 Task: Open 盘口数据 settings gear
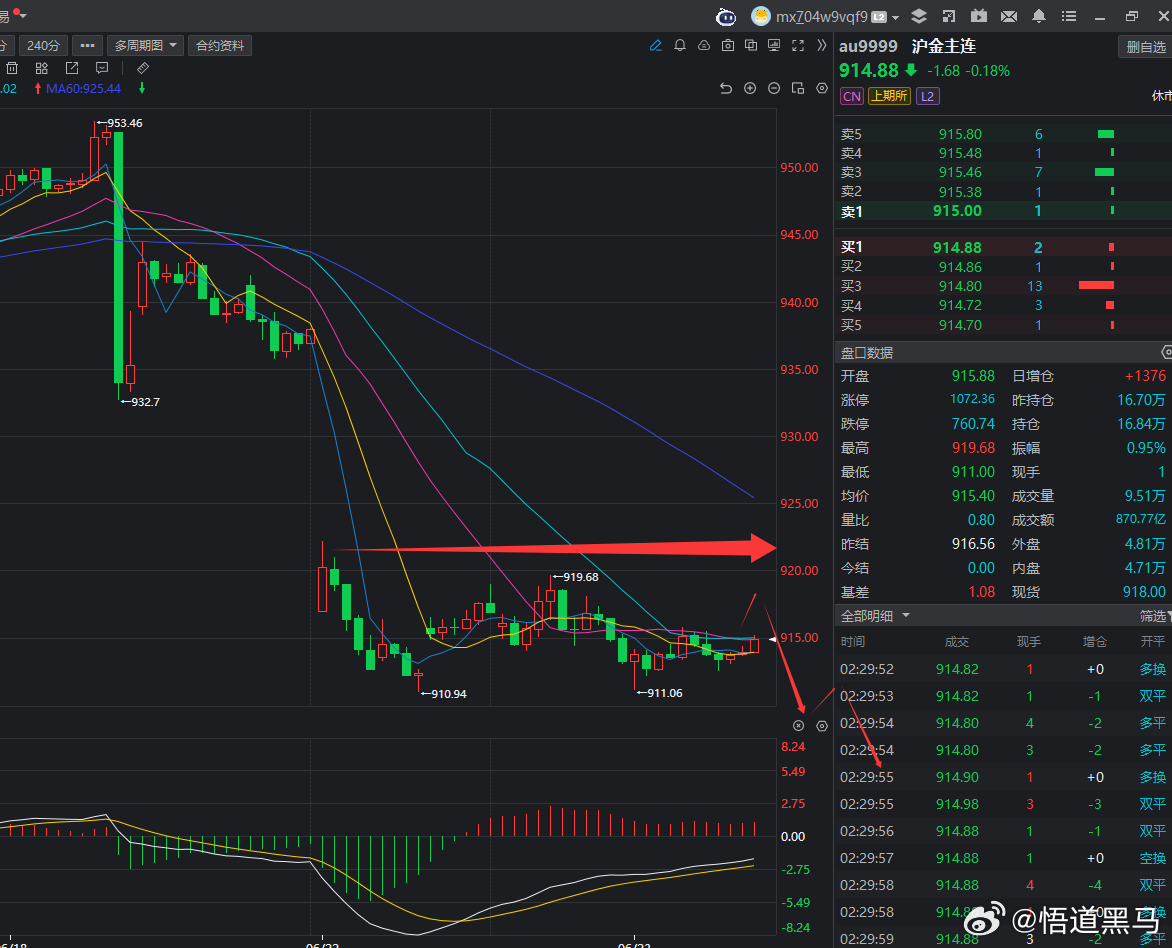point(1166,352)
